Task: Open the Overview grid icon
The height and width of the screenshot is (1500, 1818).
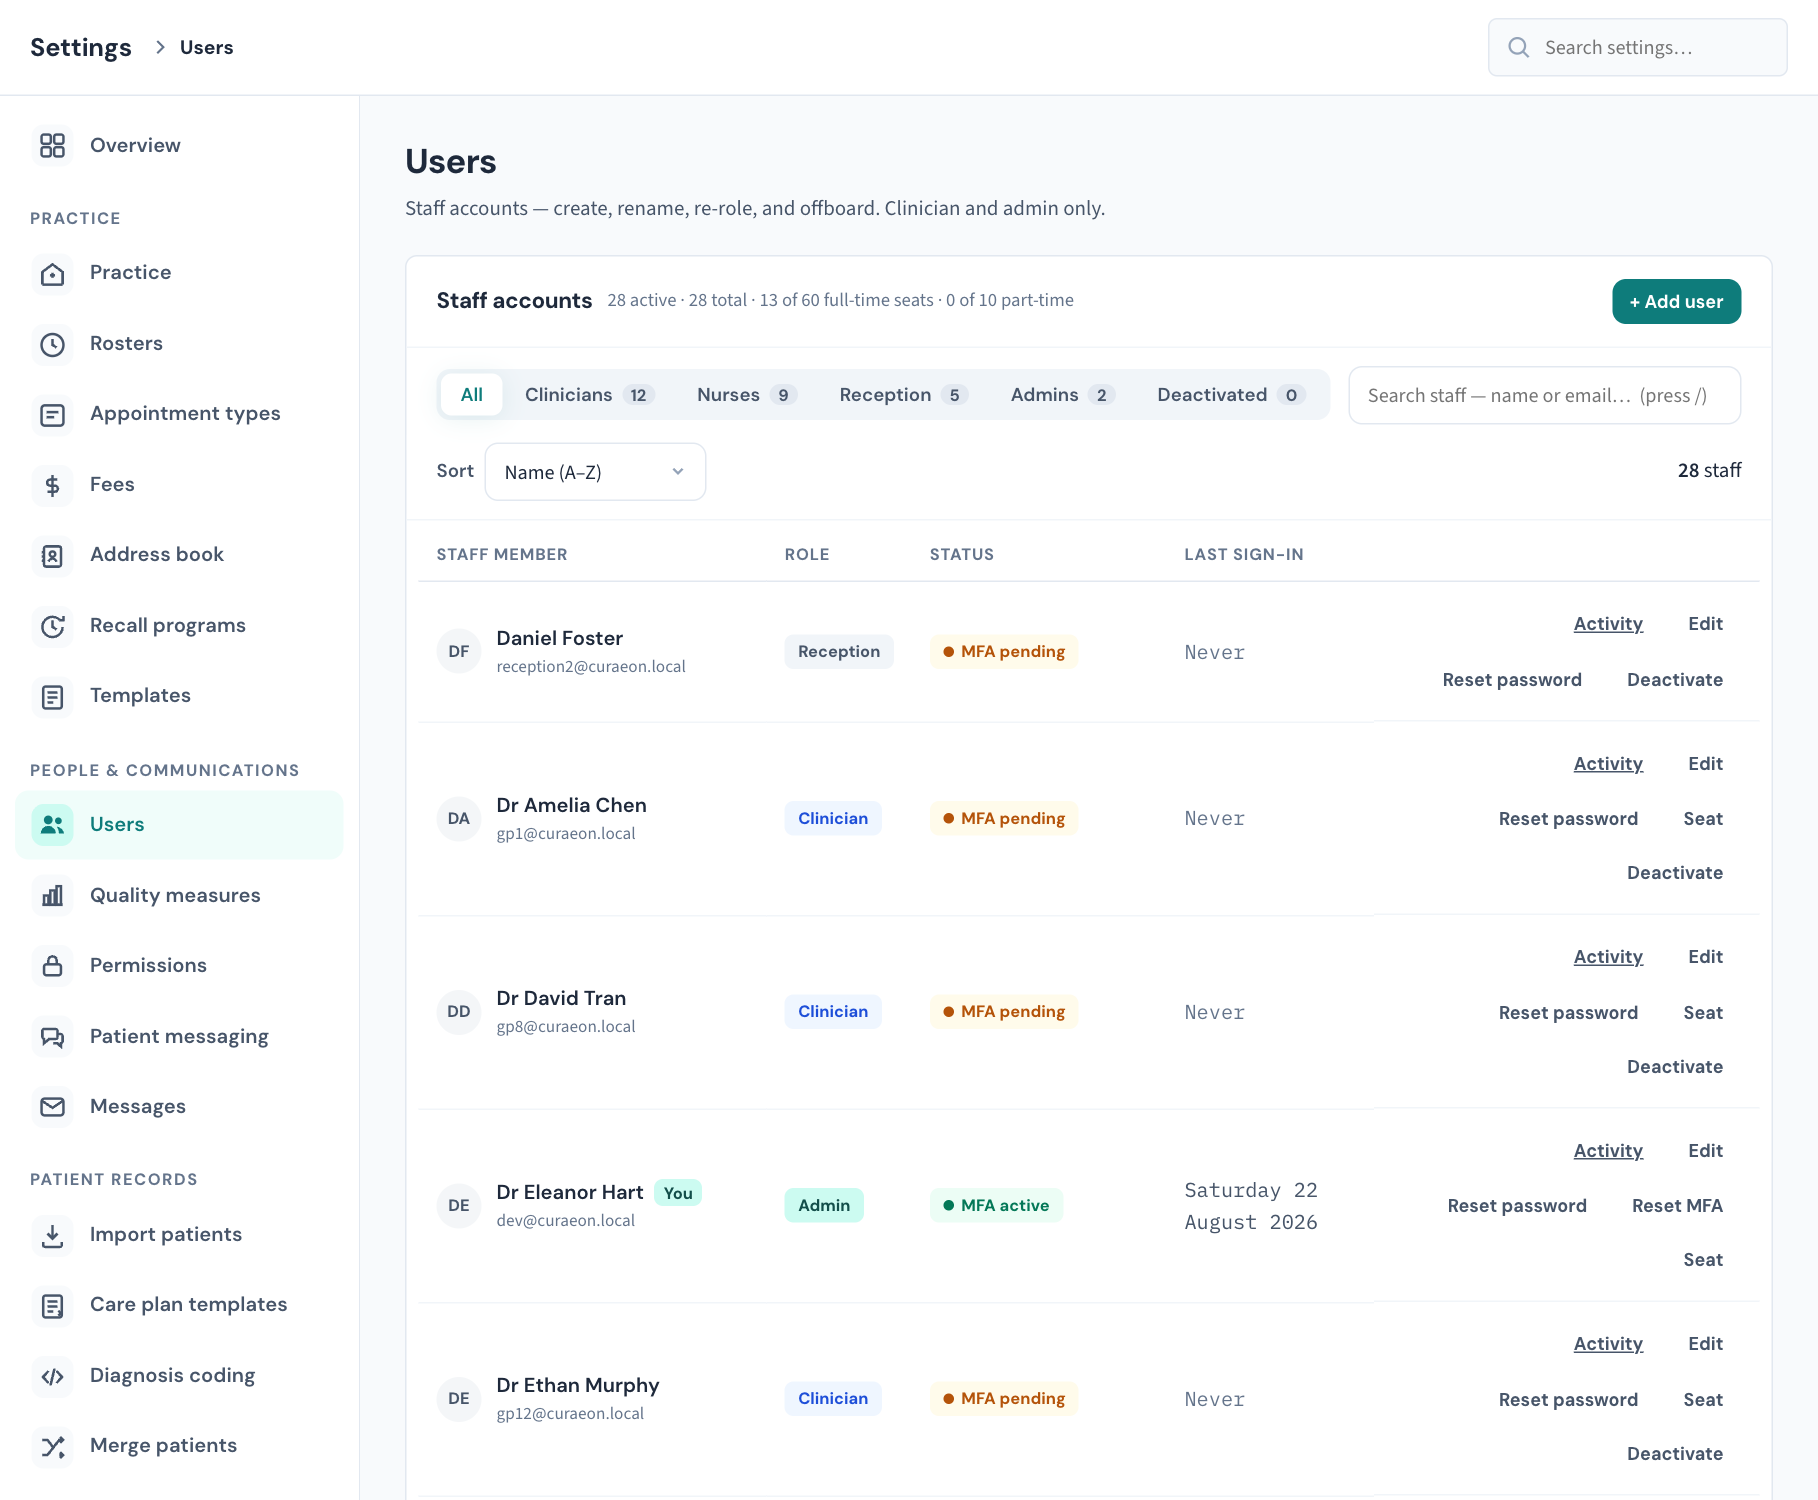Action: (x=52, y=146)
